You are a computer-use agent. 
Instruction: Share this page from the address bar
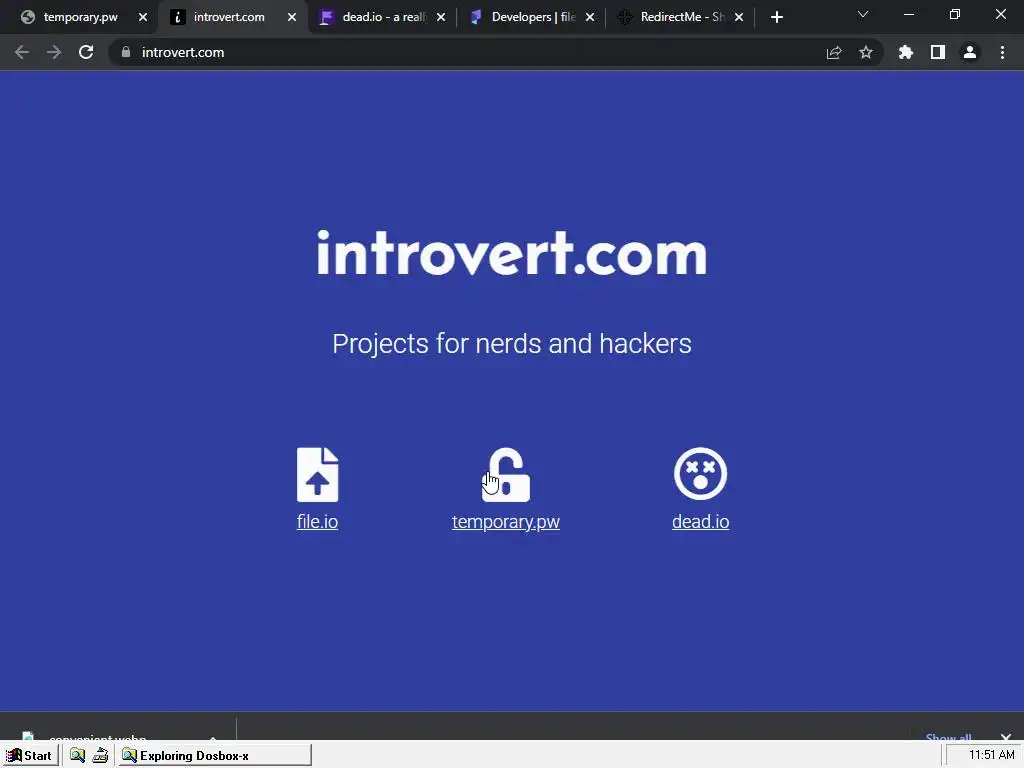(x=834, y=52)
